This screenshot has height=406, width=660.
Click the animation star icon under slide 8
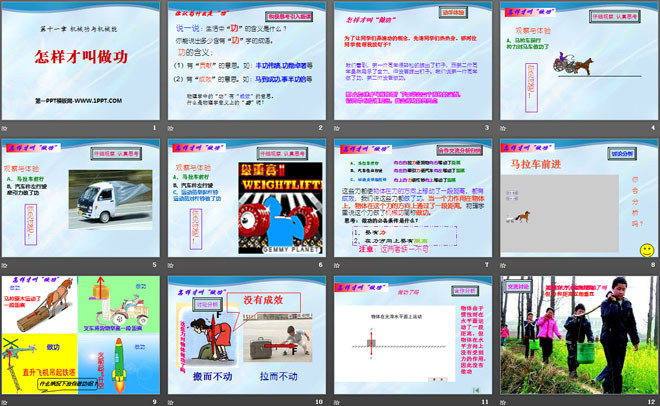coord(503,265)
